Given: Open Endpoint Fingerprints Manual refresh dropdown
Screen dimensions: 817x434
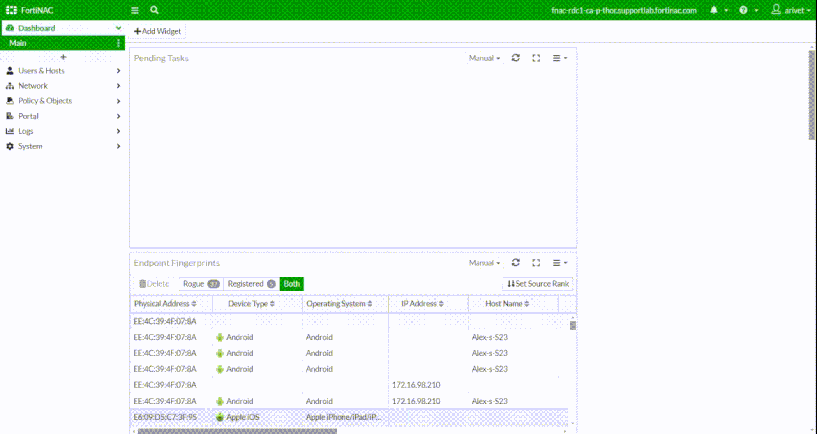Looking at the screenshot, I should pyautogui.click(x=485, y=263).
